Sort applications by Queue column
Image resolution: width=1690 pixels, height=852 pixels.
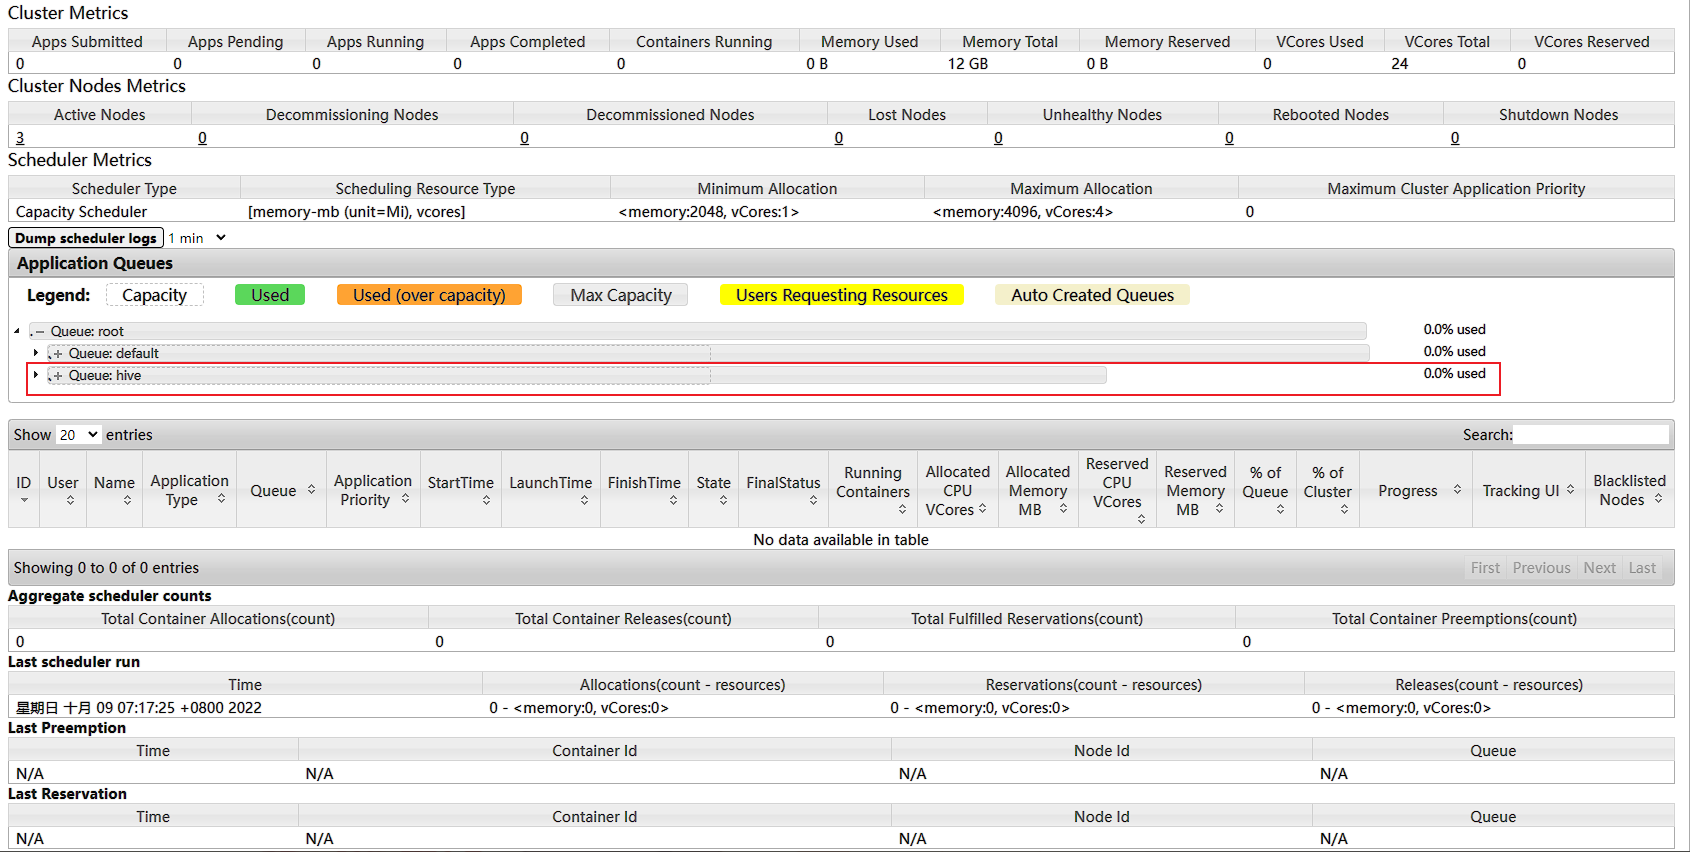(x=311, y=490)
